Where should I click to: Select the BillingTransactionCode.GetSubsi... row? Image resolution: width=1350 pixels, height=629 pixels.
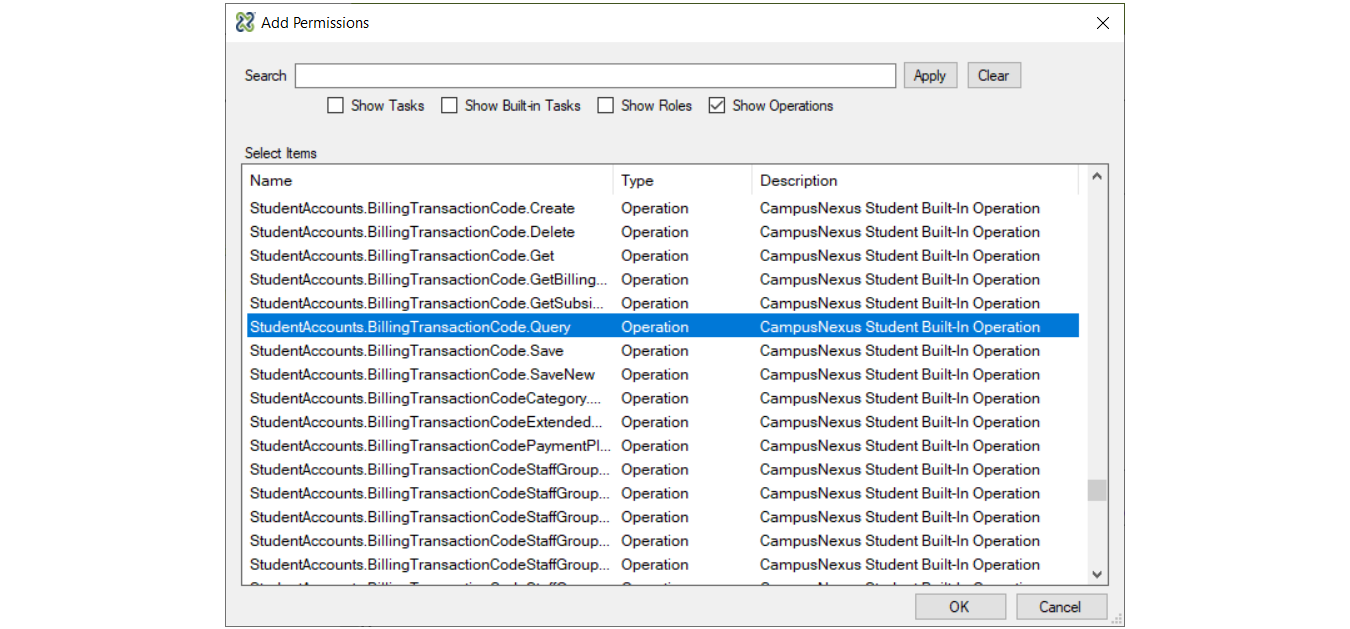[x=663, y=303]
